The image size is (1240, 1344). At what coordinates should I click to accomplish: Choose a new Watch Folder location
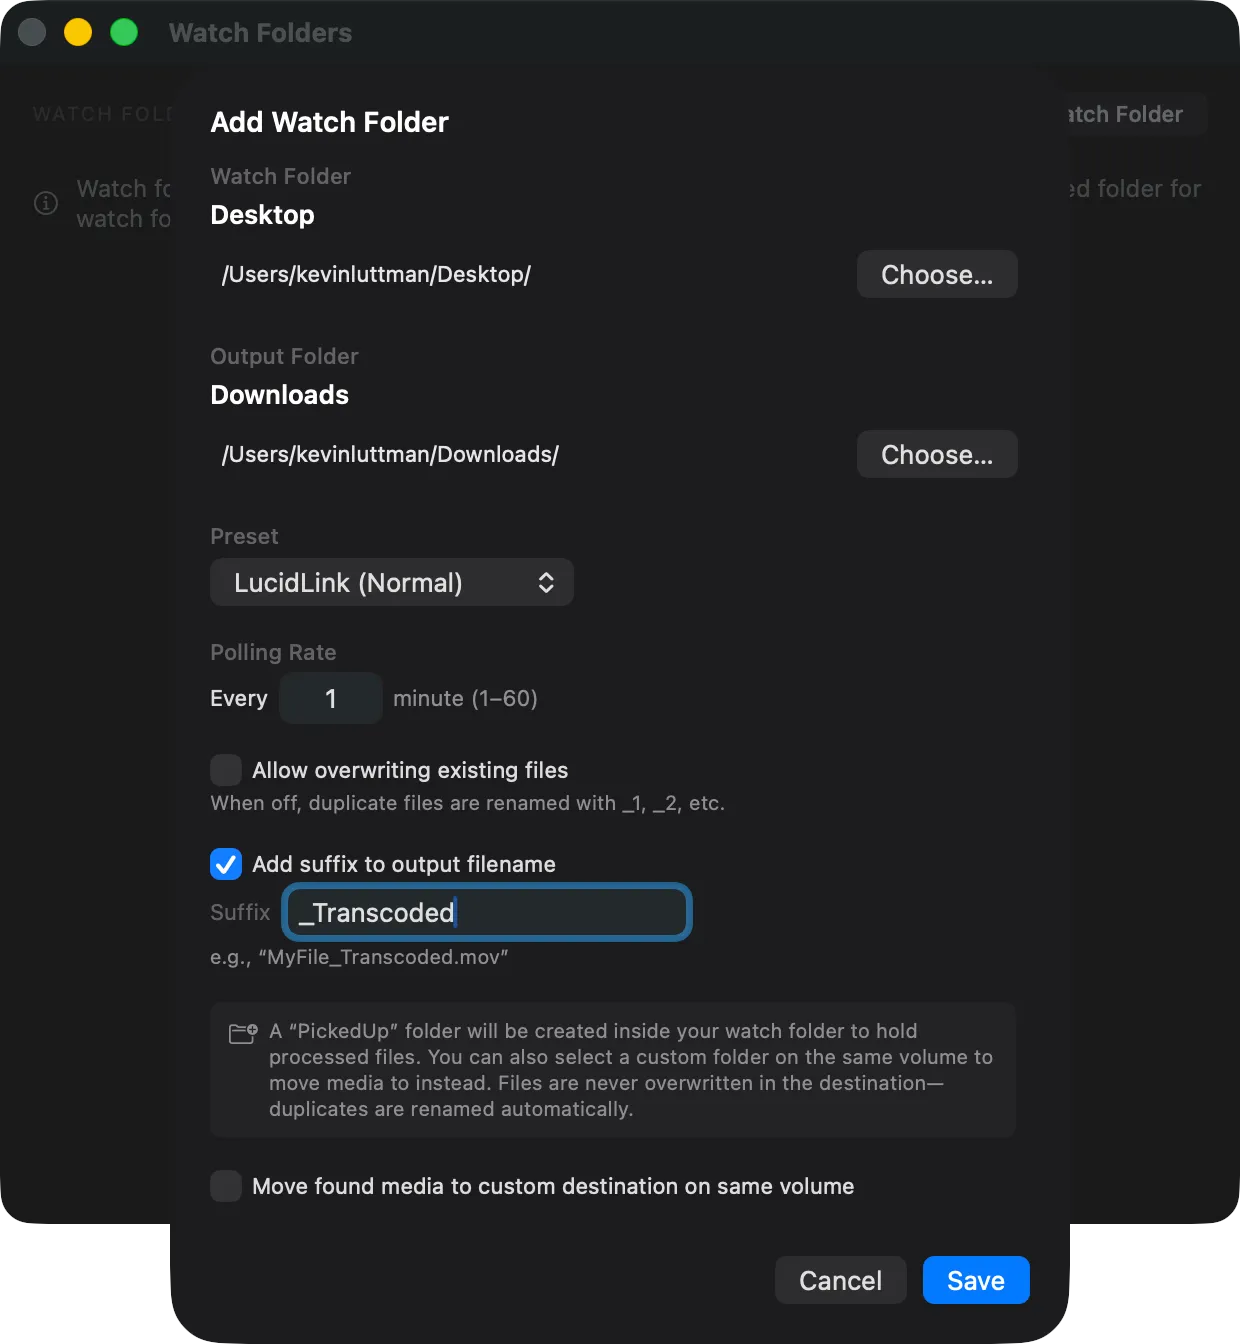[936, 274]
